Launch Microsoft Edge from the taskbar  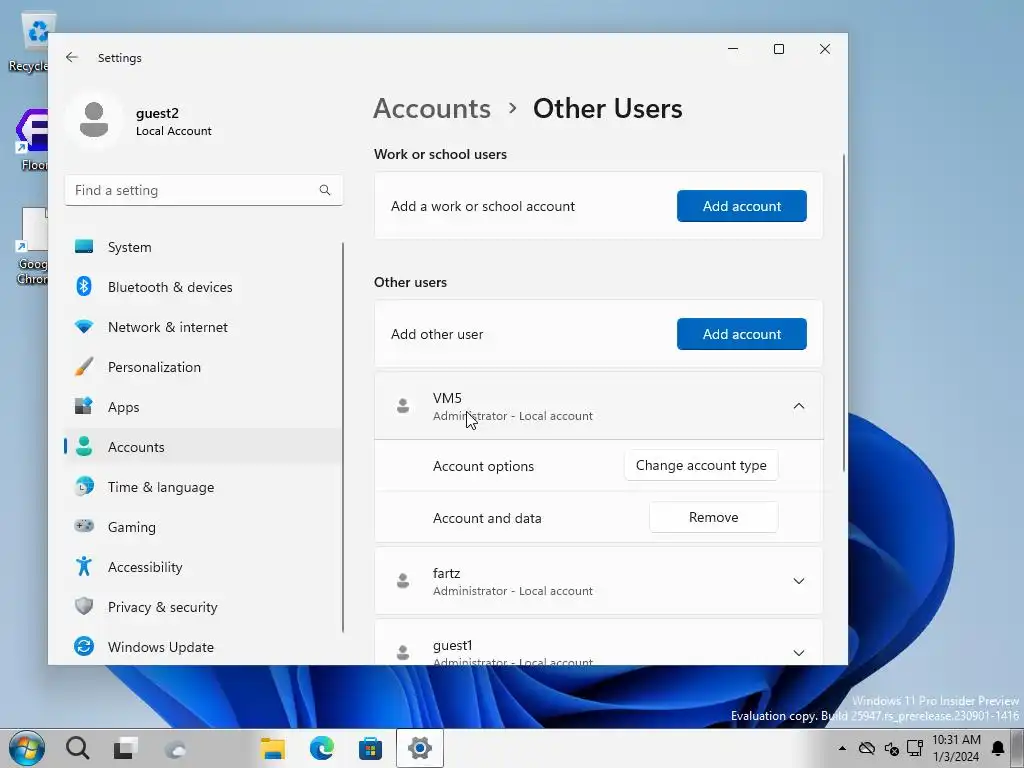(x=321, y=748)
